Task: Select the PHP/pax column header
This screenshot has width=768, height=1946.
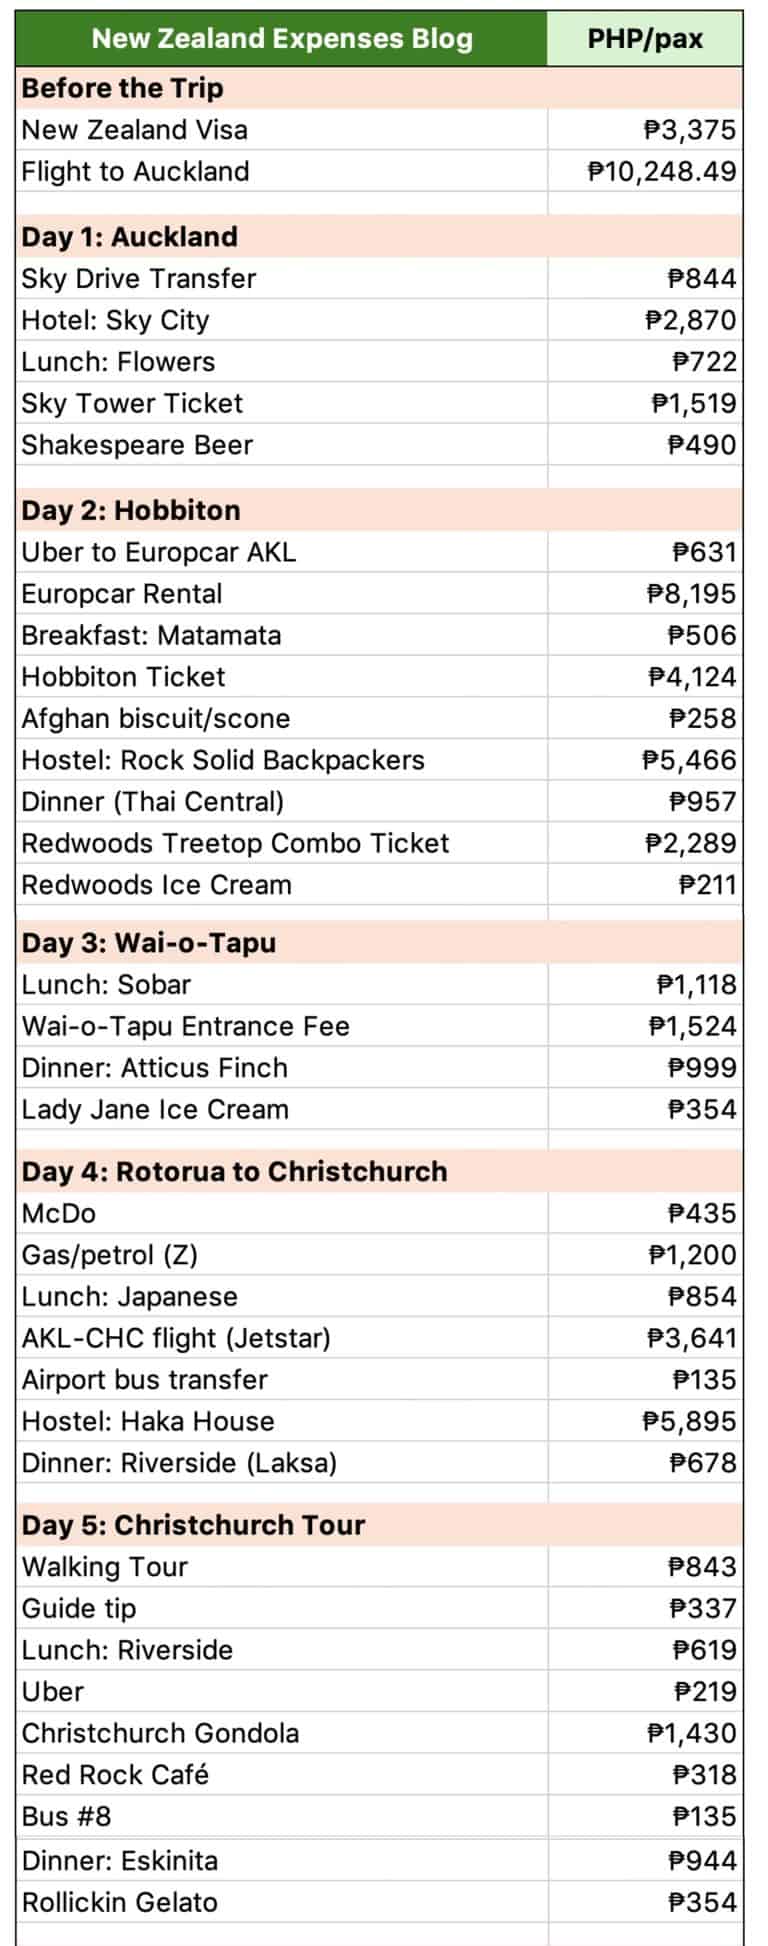Action: [645, 39]
